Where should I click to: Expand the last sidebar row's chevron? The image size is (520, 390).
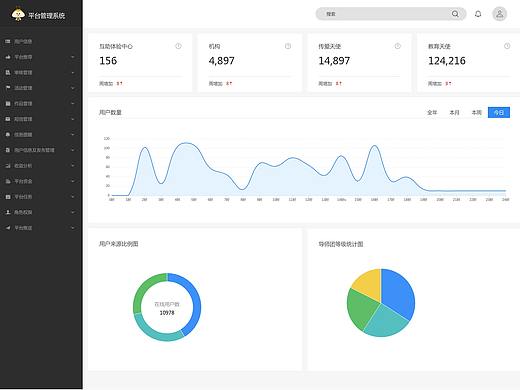(x=73, y=228)
